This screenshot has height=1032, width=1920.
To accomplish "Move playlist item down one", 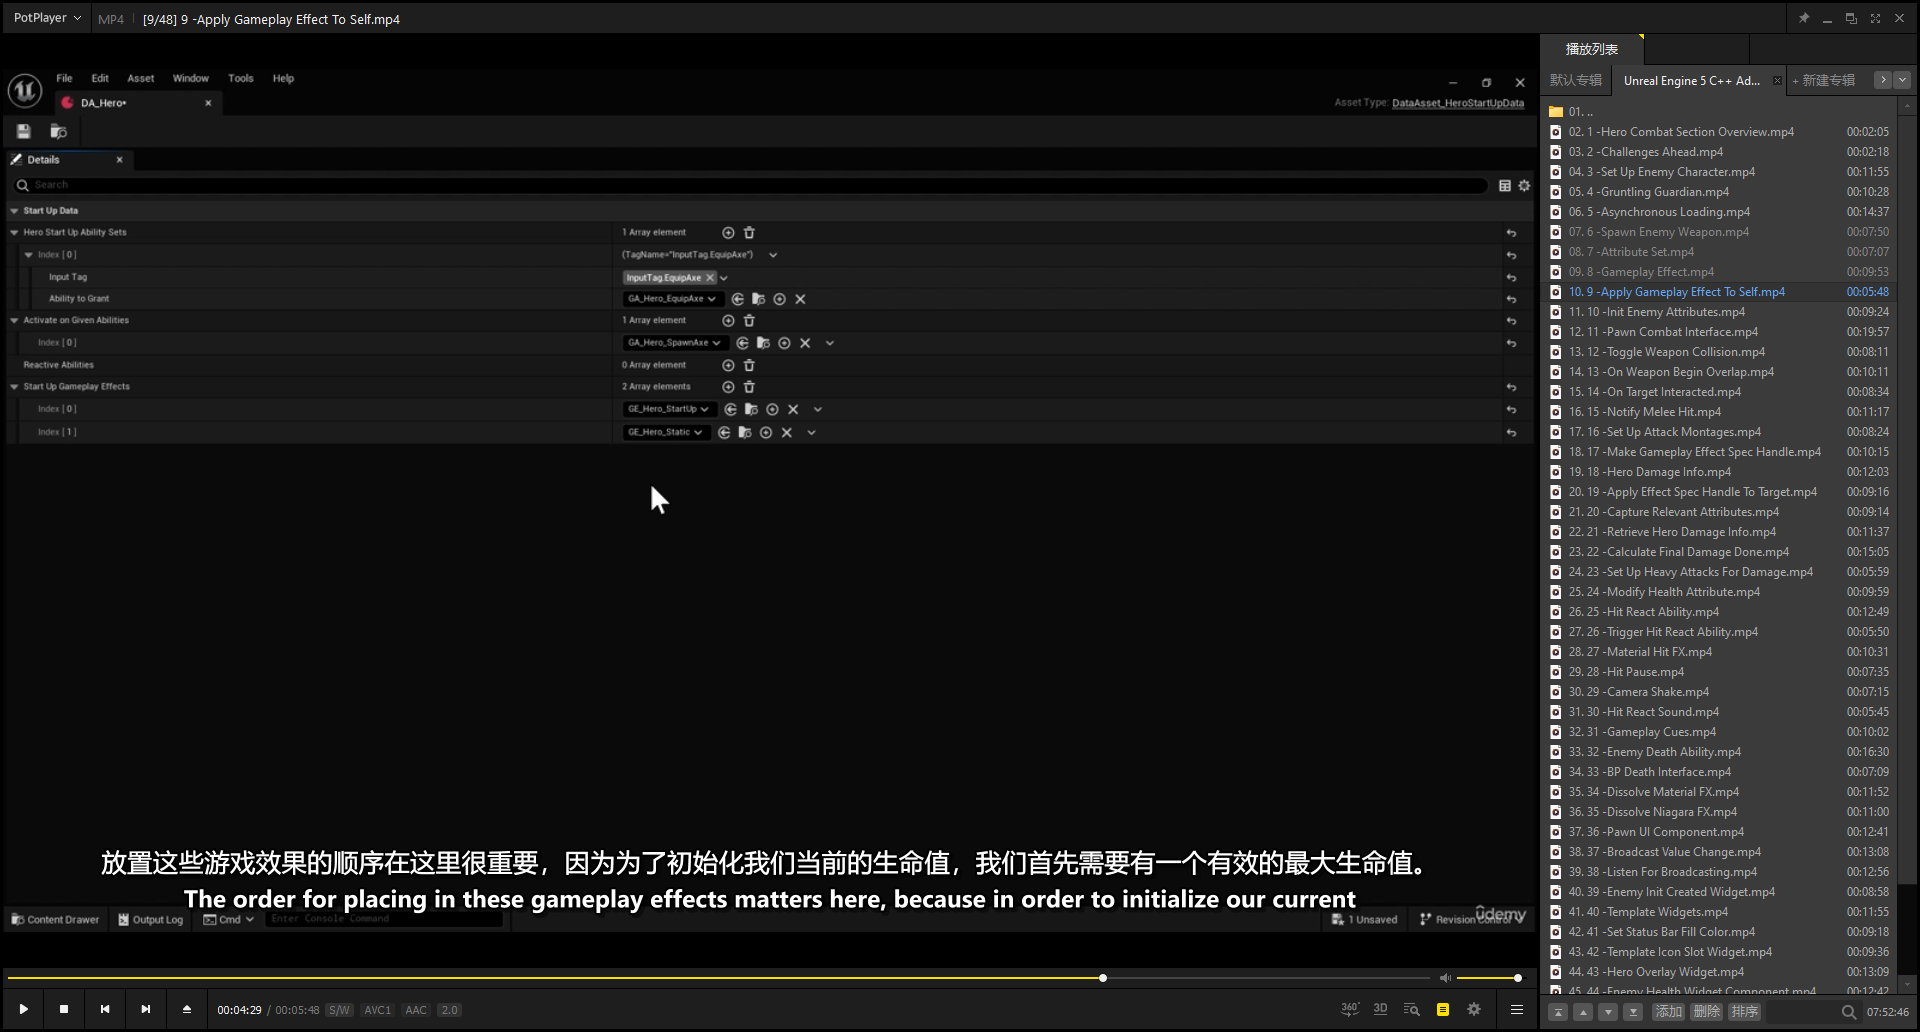I will tap(1608, 1012).
